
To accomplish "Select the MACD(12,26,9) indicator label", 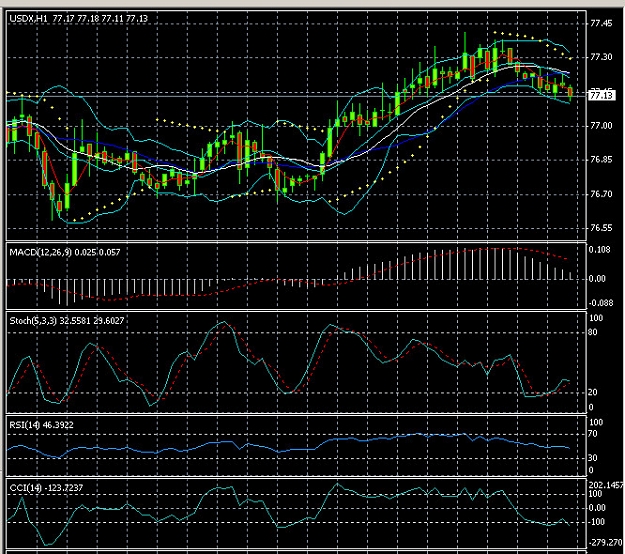I will point(65,252).
